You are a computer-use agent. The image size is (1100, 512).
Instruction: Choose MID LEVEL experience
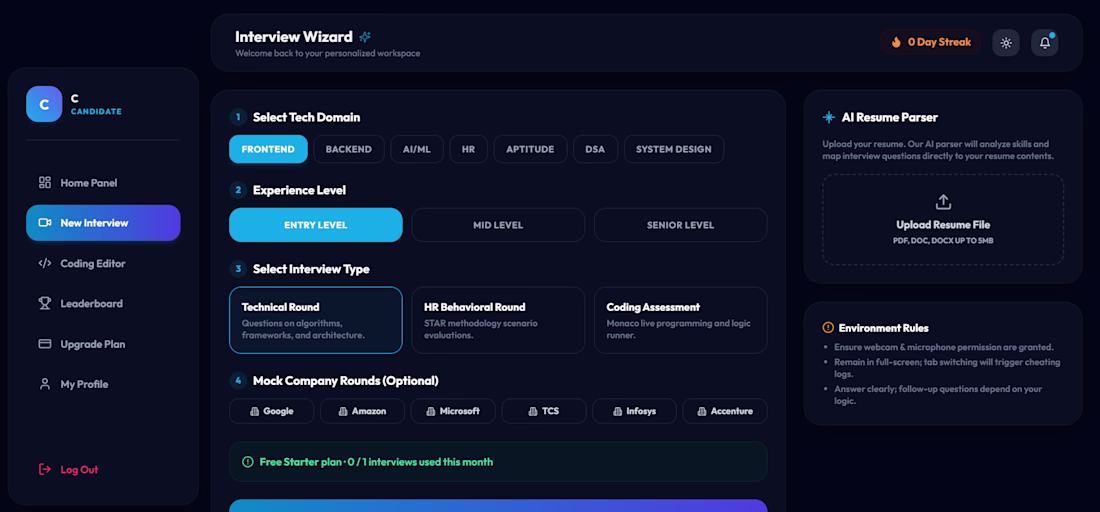click(498, 225)
